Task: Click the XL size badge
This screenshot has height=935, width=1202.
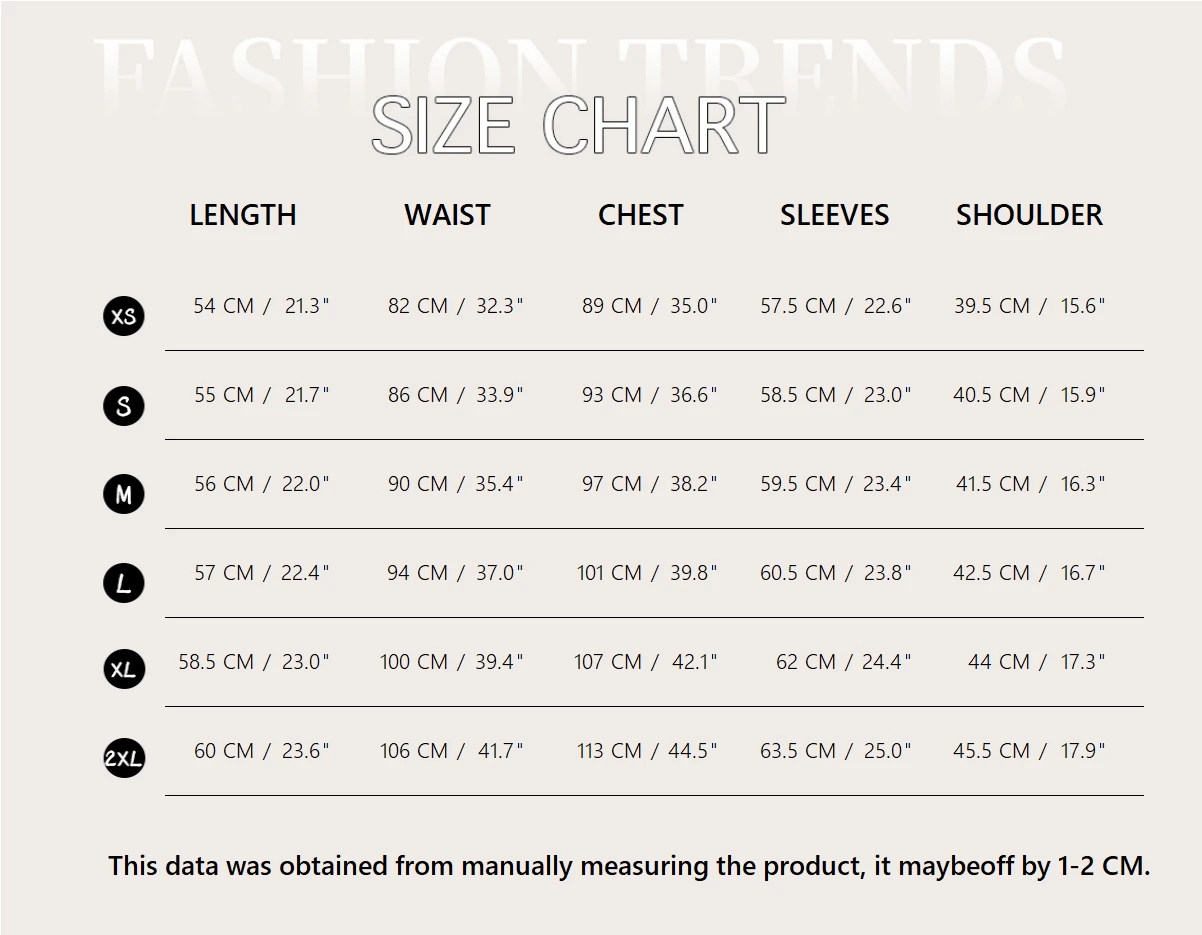Action: tap(124, 670)
